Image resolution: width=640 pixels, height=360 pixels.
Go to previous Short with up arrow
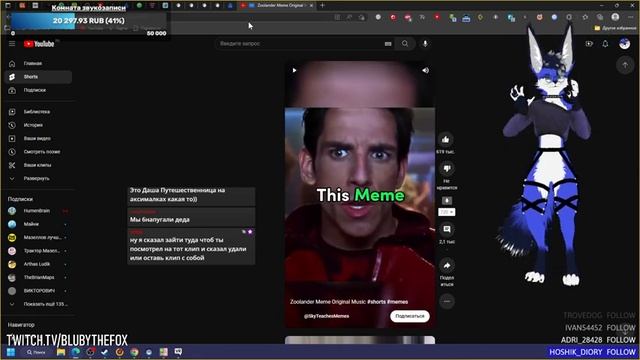point(625,65)
